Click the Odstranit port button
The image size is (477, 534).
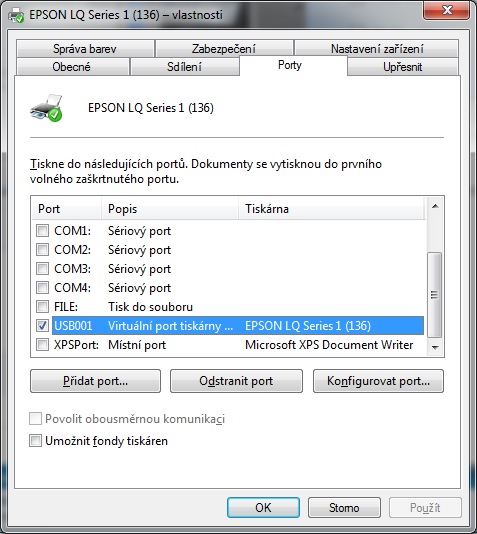pyautogui.click(x=236, y=381)
